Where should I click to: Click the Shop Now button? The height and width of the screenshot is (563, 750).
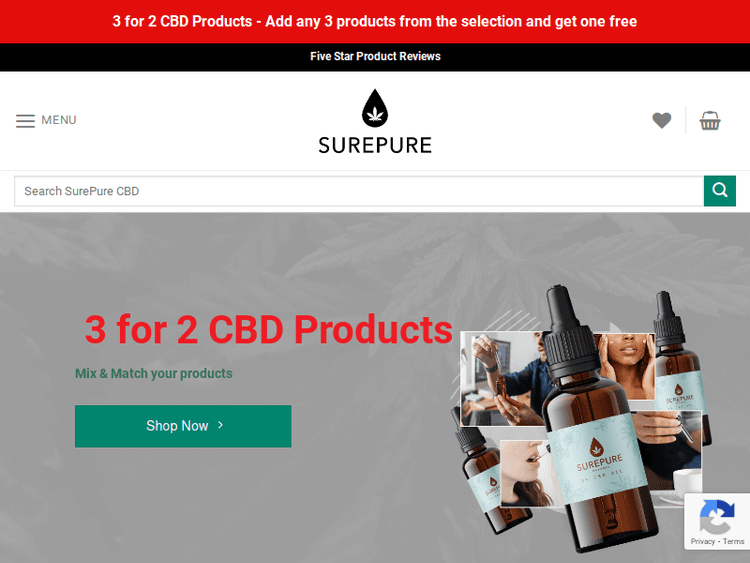coord(183,426)
